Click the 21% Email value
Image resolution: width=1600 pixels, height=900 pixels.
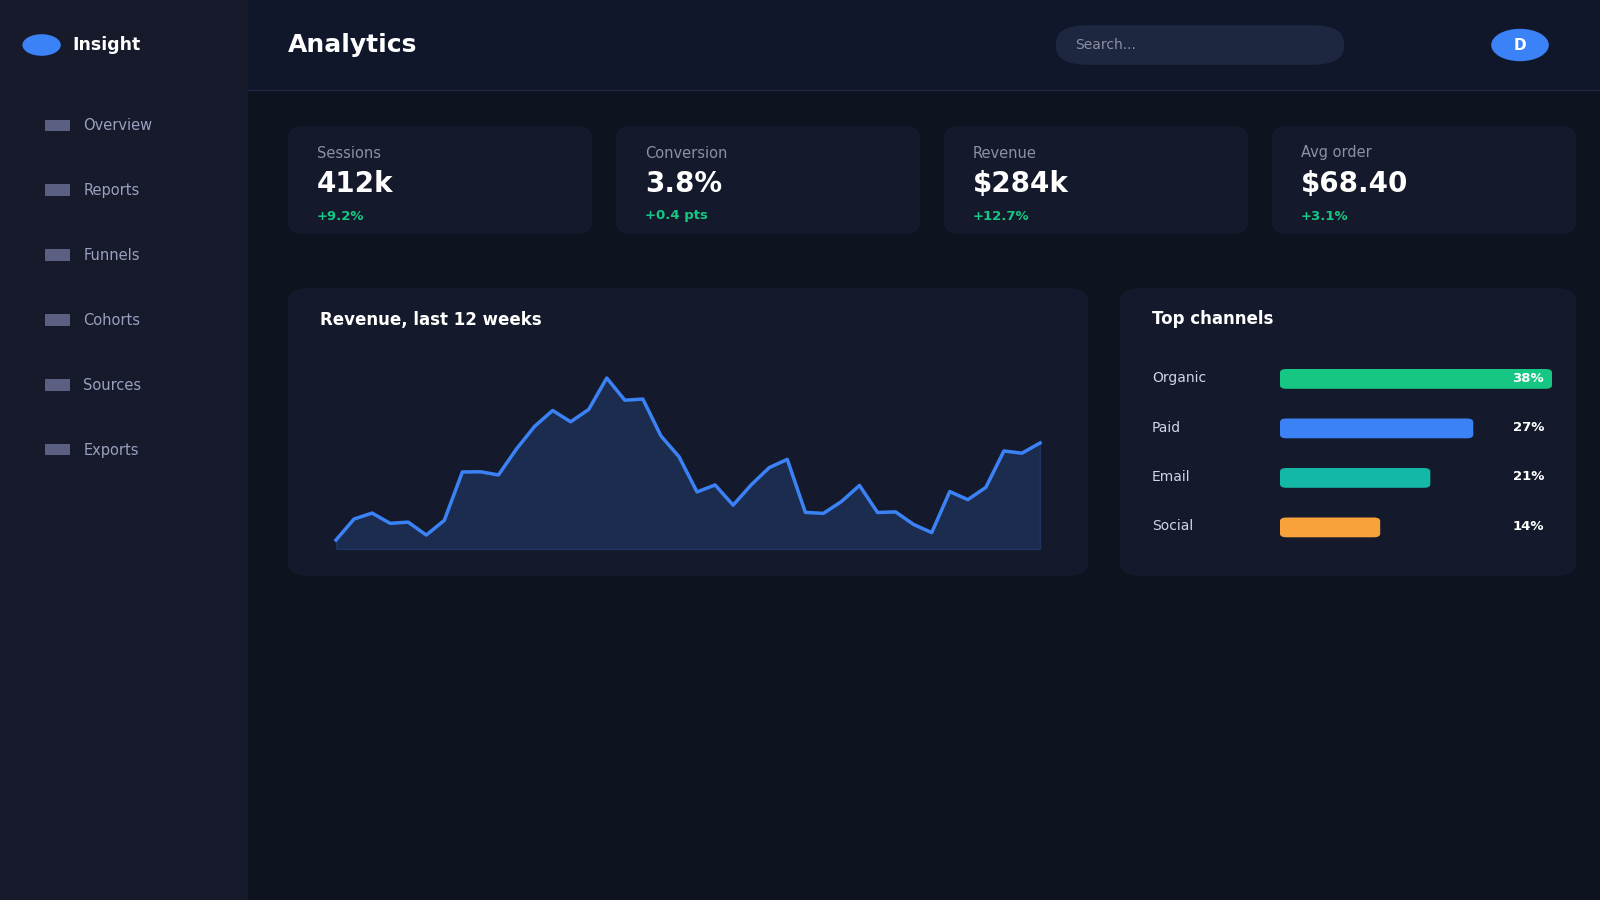1528,476
